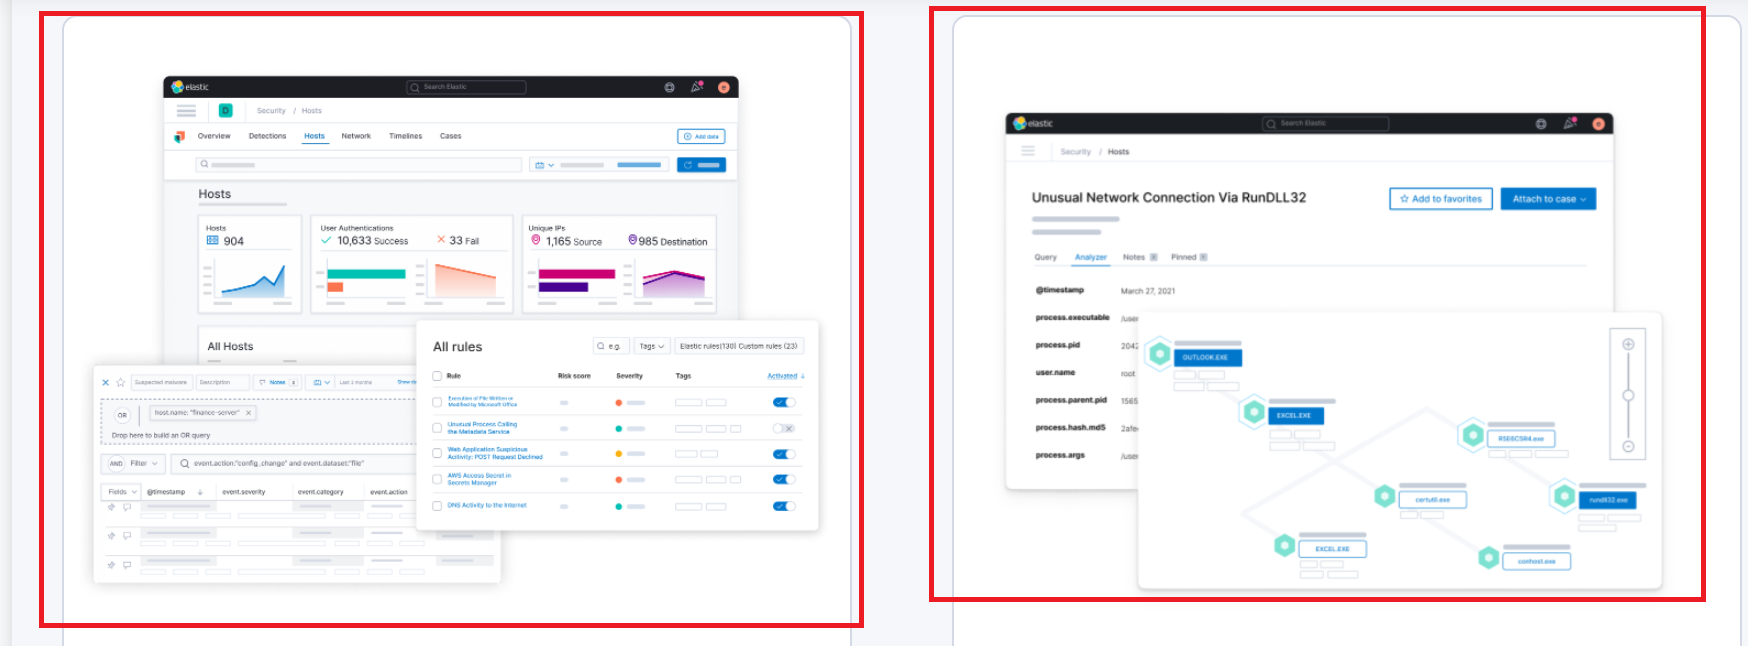Click zoom out minus on the analyzer
Image resolution: width=1748 pixels, height=646 pixels.
coord(1628,447)
